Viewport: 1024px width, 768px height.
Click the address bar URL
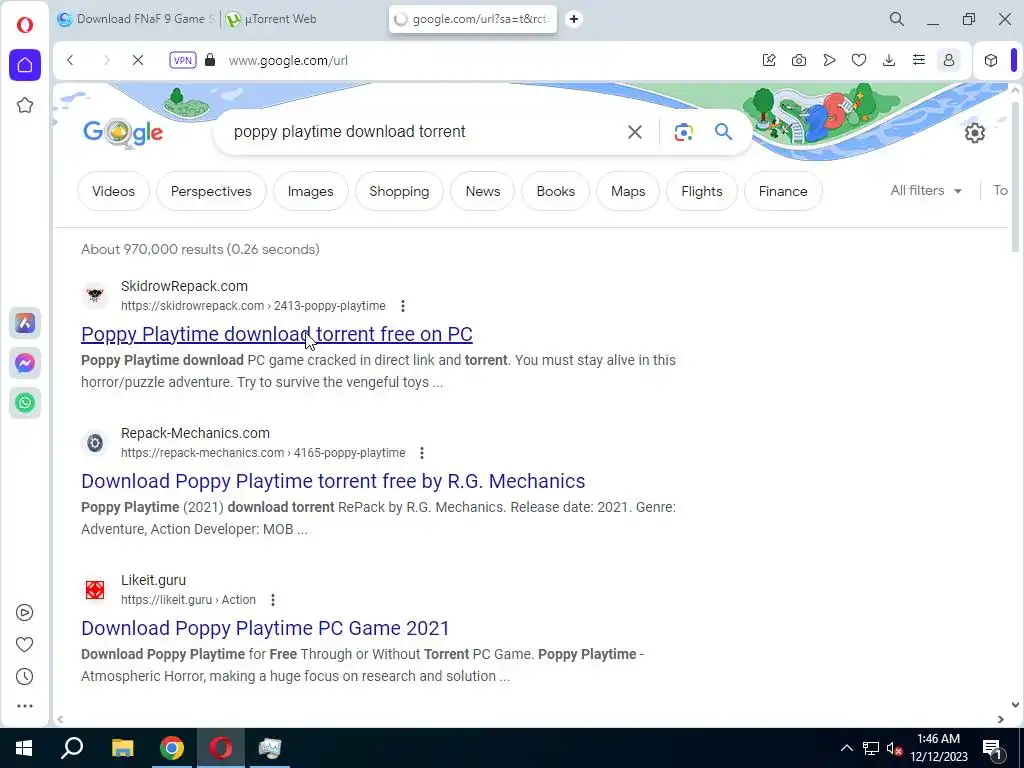pos(288,61)
